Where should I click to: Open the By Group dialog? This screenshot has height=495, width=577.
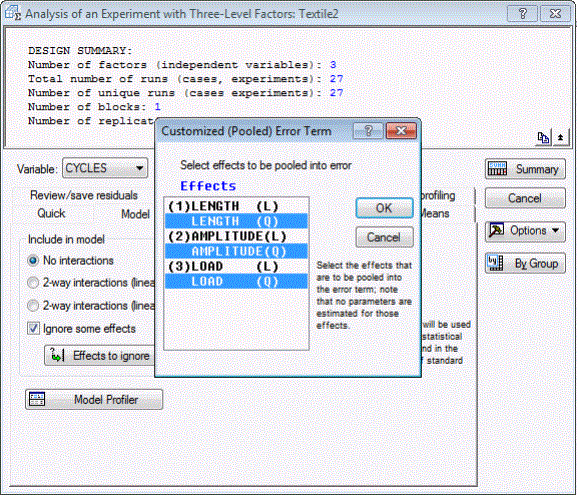tap(525, 263)
